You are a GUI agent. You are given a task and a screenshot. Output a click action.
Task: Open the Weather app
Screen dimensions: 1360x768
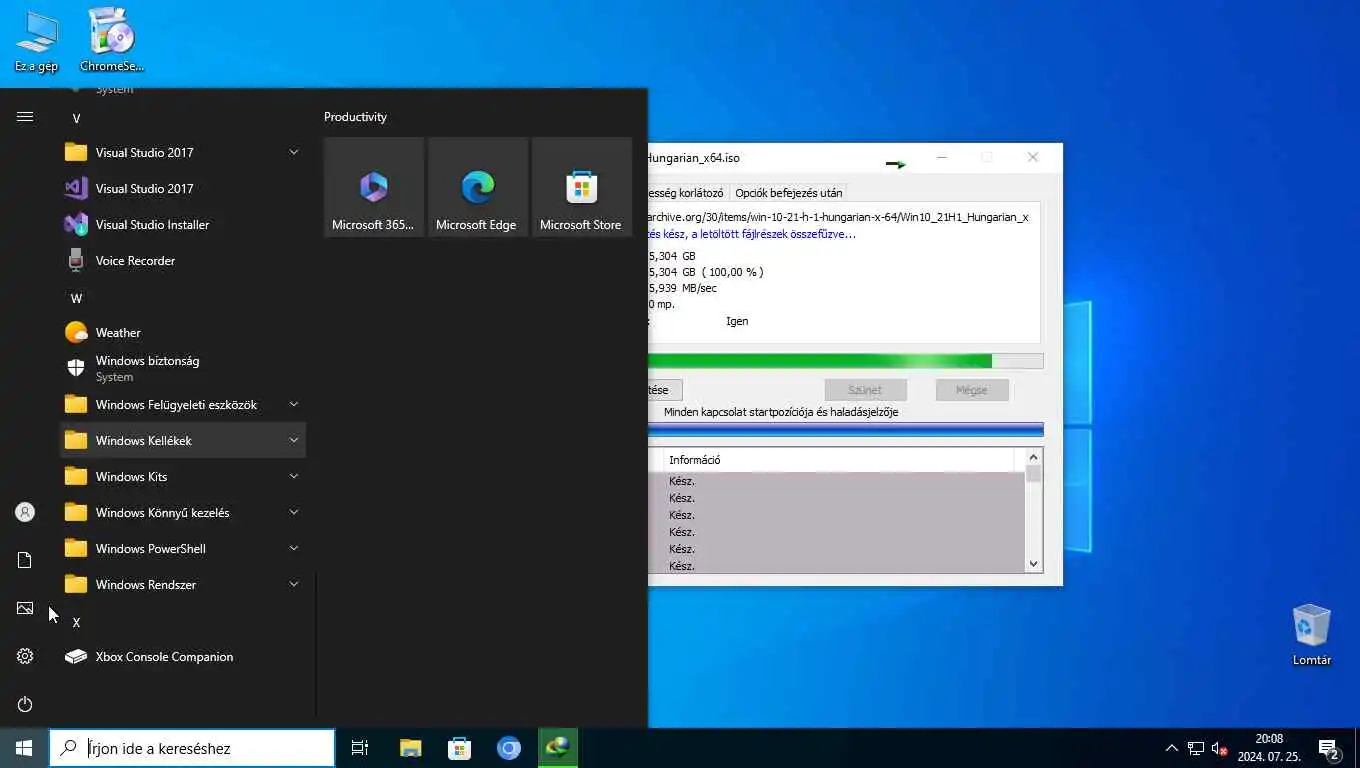point(183,332)
